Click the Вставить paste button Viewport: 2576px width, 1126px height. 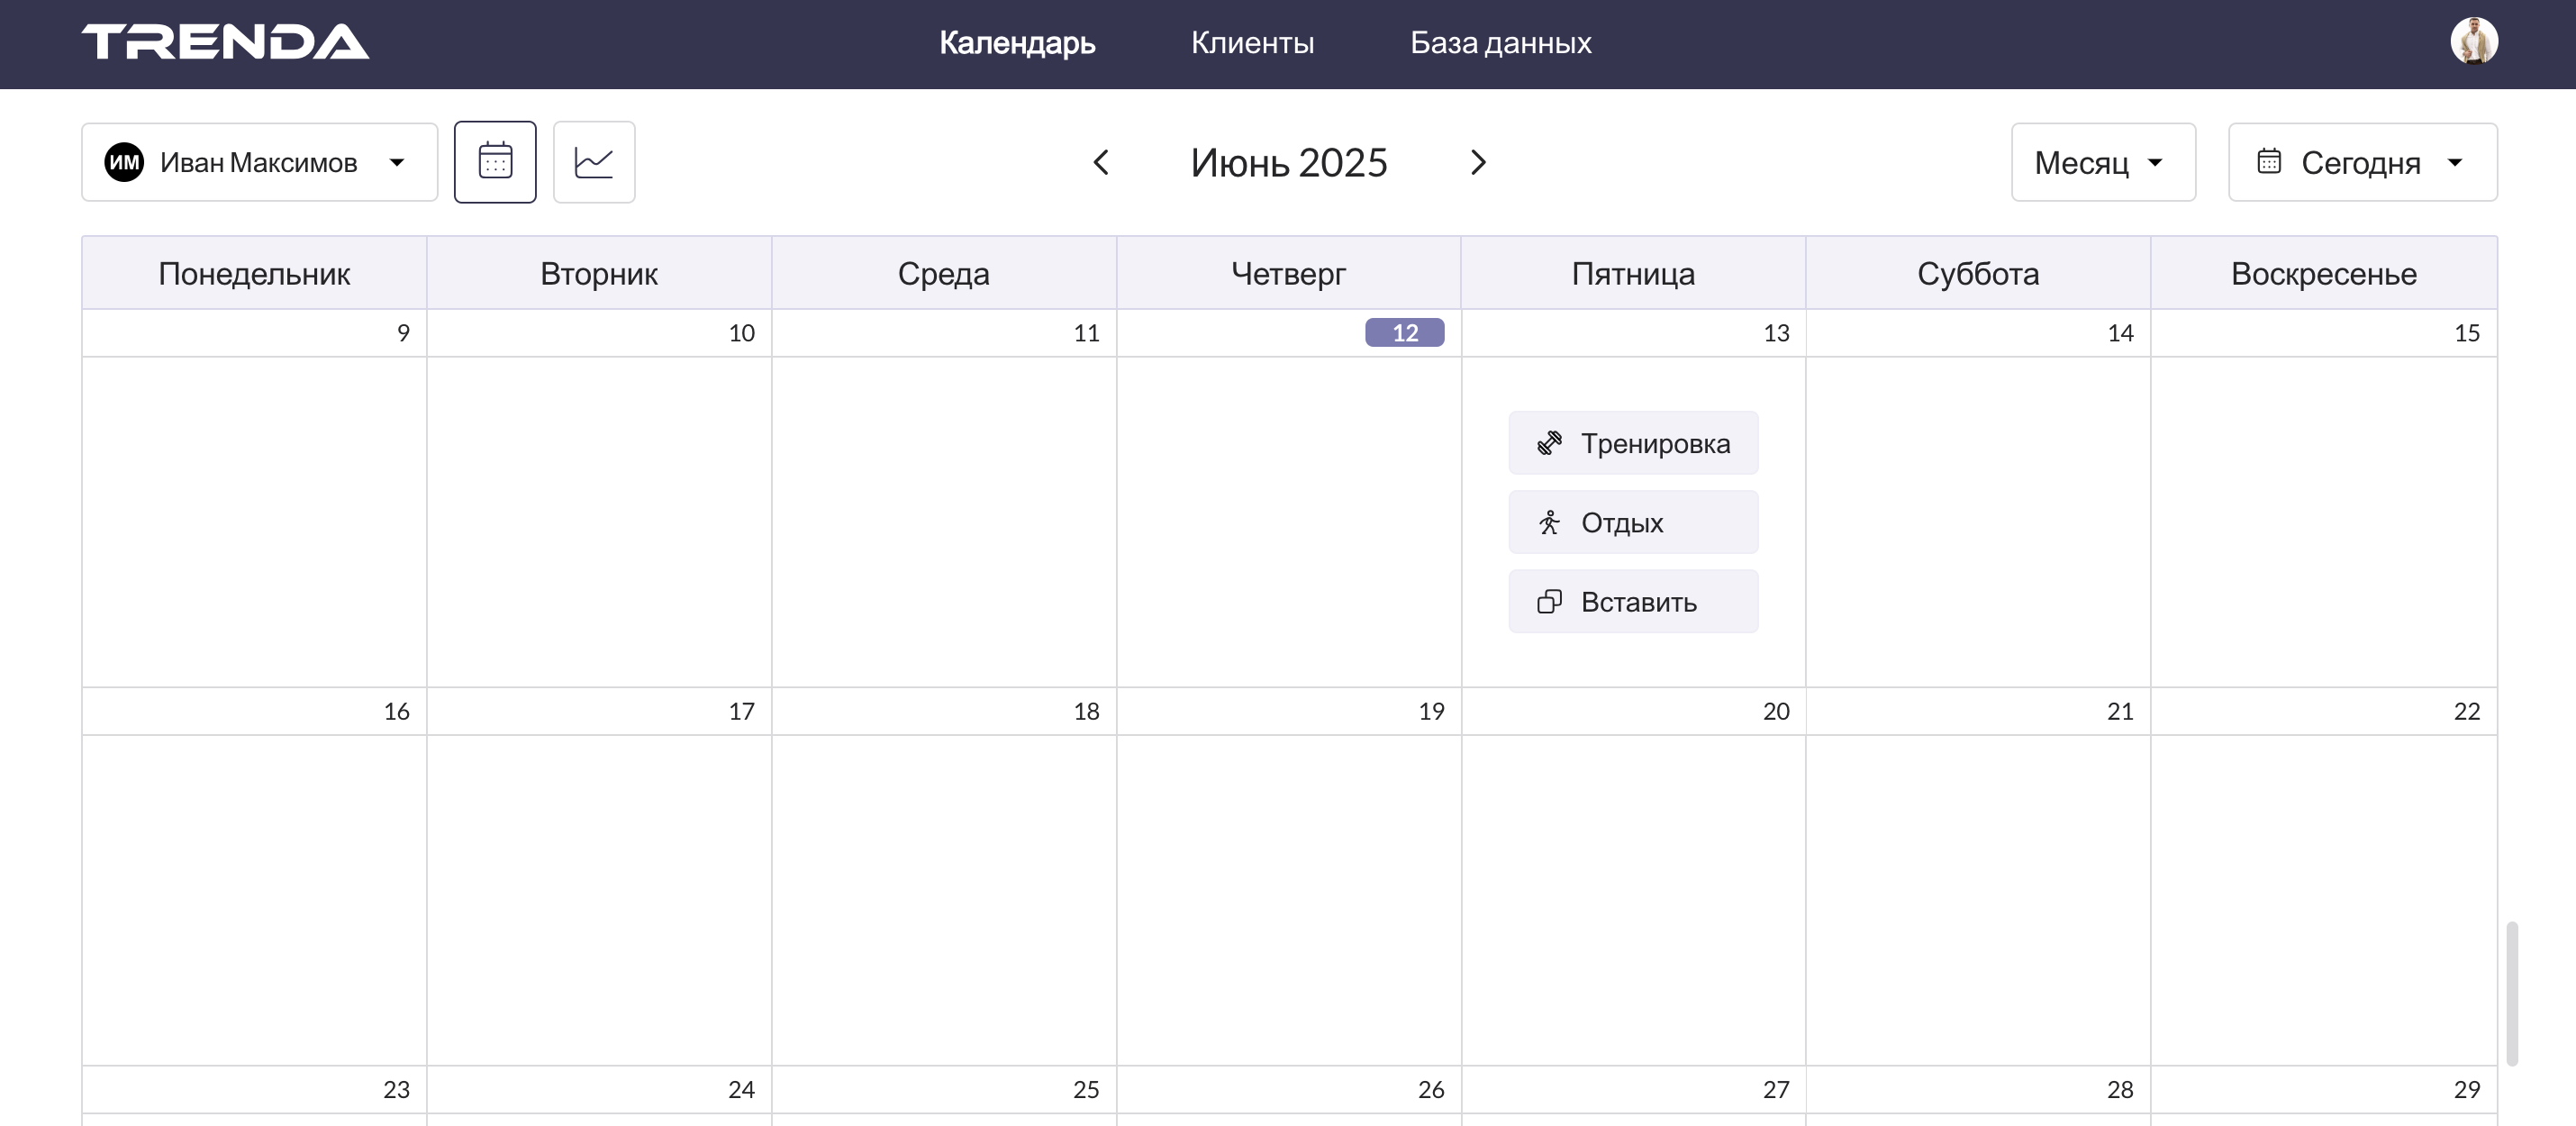point(1632,602)
